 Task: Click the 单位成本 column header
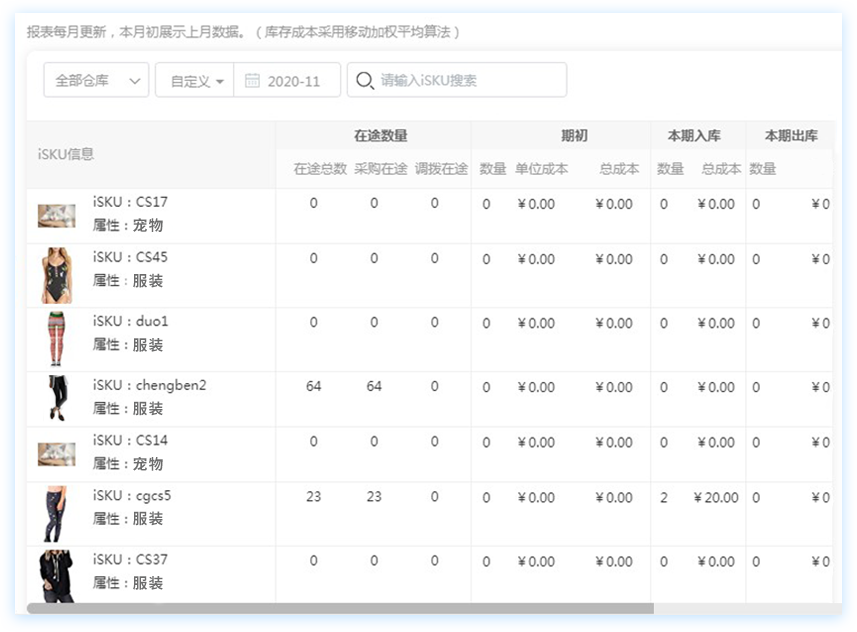pos(541,169)
